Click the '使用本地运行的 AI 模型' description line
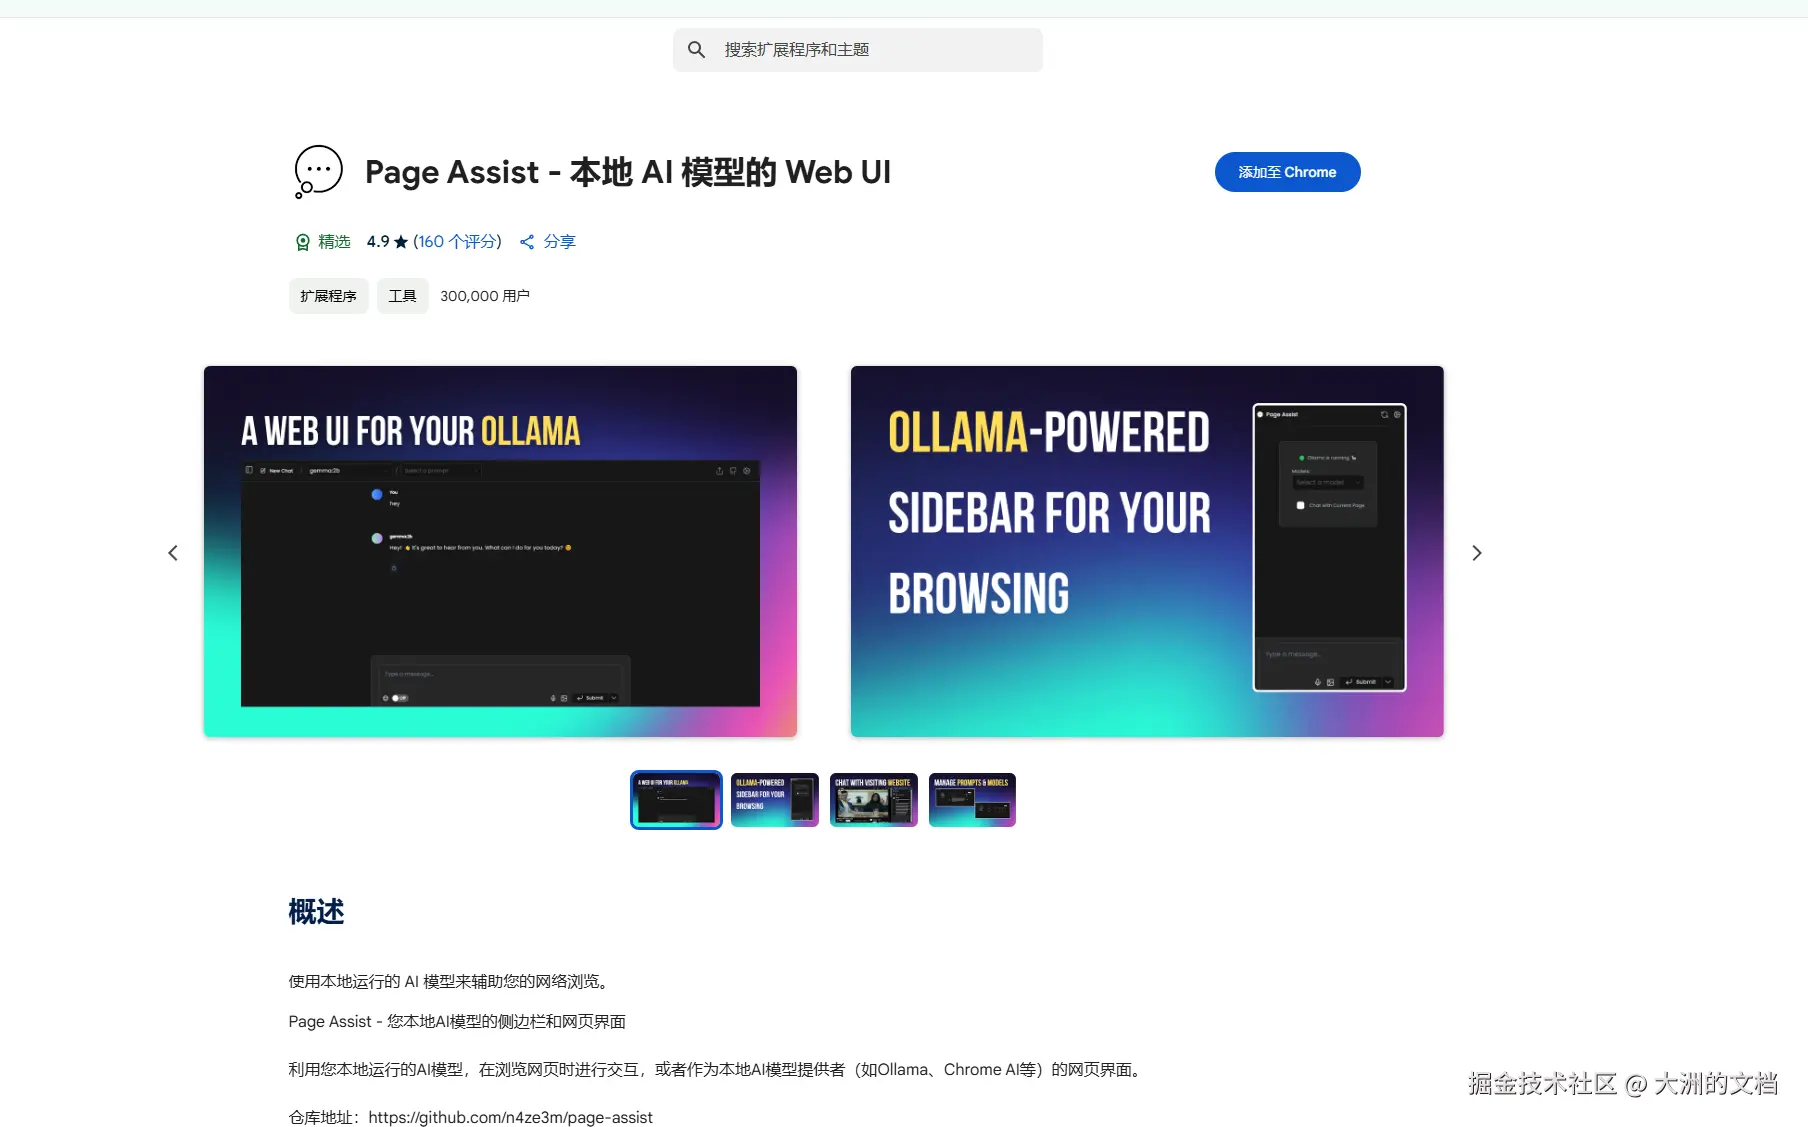 click(448, 981)
